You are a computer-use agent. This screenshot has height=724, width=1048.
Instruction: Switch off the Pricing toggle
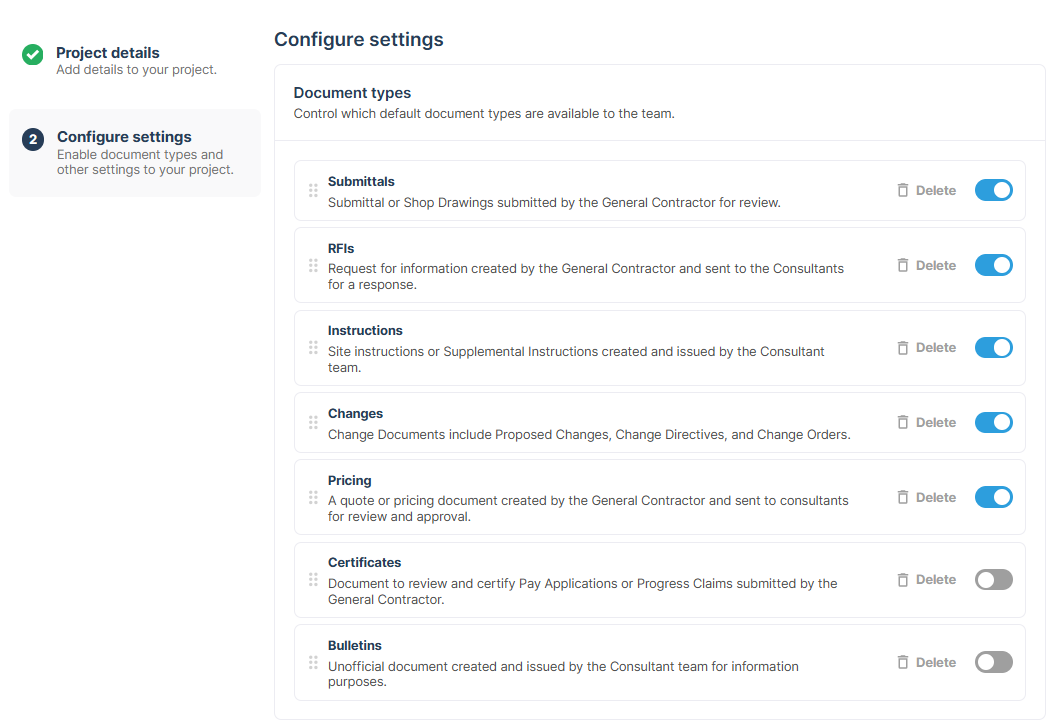[x=993, y=497]
